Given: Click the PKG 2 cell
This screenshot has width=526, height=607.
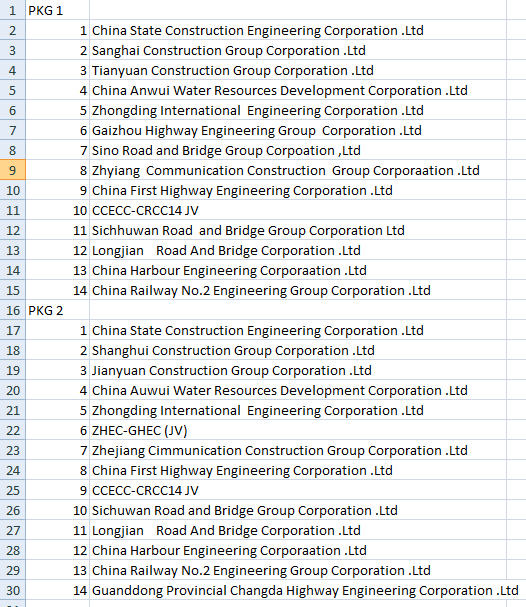Looking at the screenshot, I should pos(57,310).
